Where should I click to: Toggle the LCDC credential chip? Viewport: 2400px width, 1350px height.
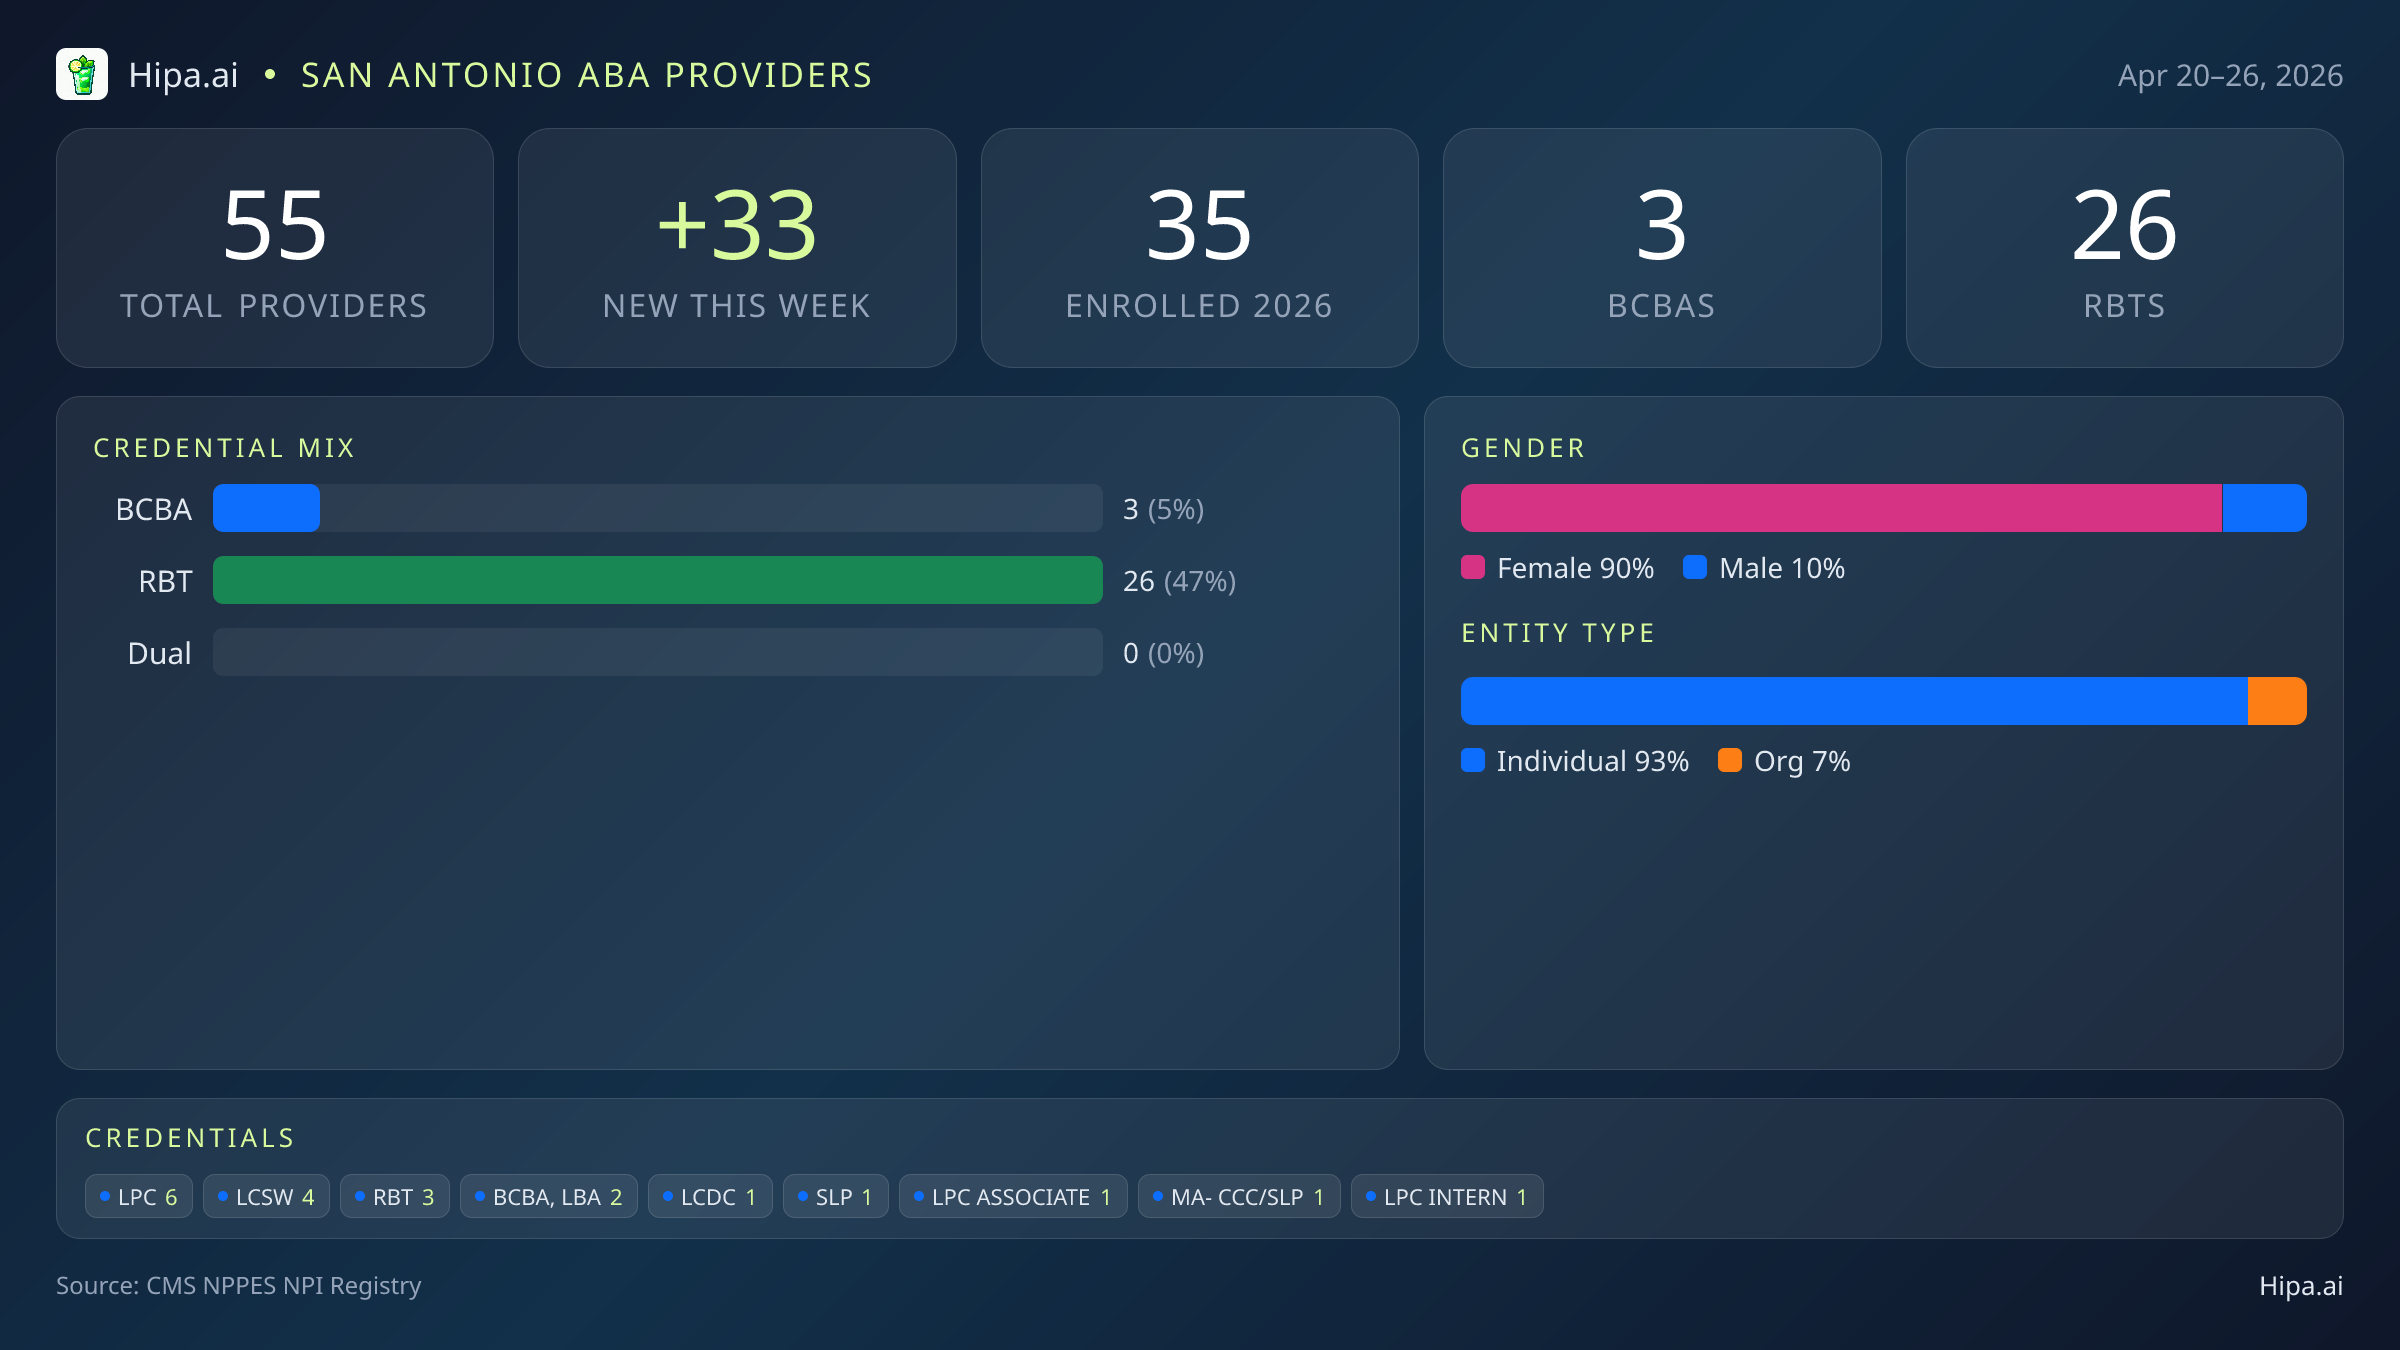pos(709,1196)
